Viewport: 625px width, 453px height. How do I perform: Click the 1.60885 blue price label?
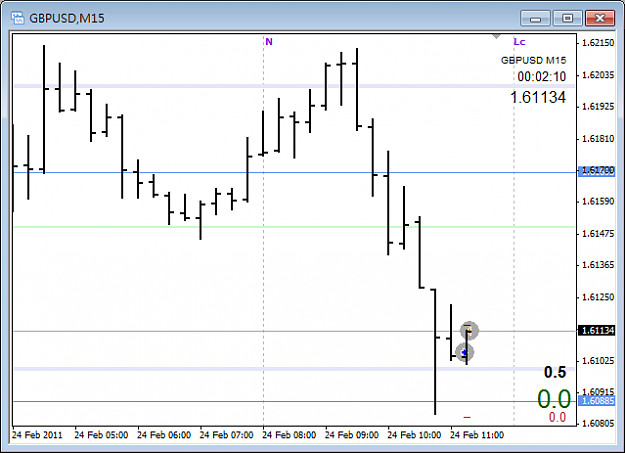597,400
